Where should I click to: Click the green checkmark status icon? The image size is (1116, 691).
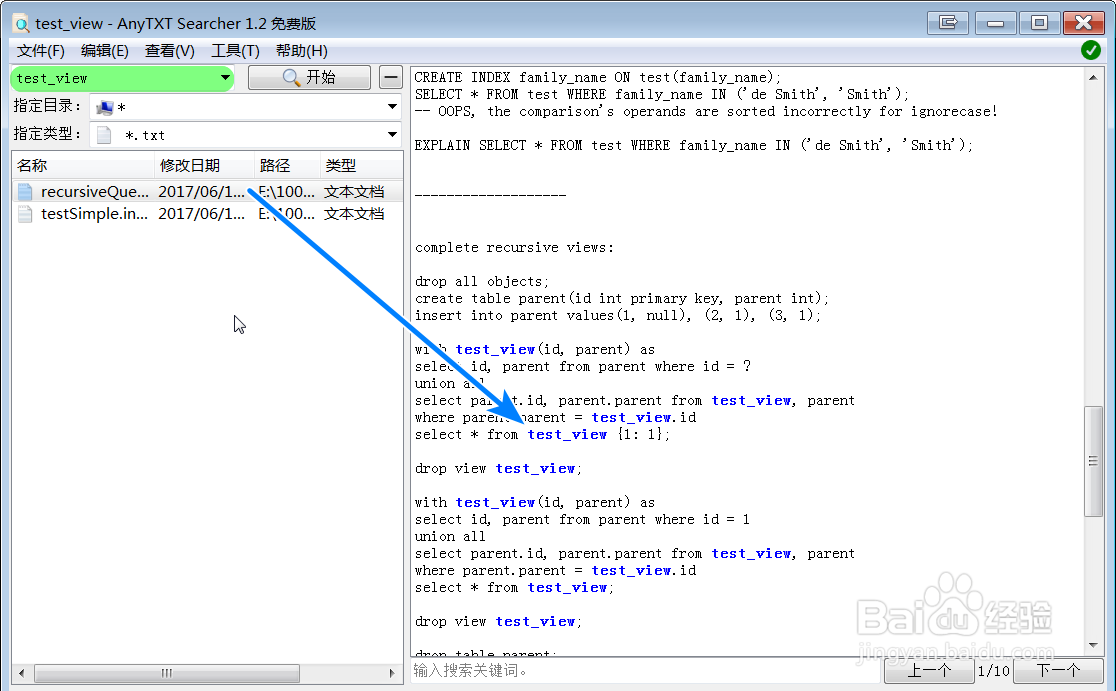1090,51
